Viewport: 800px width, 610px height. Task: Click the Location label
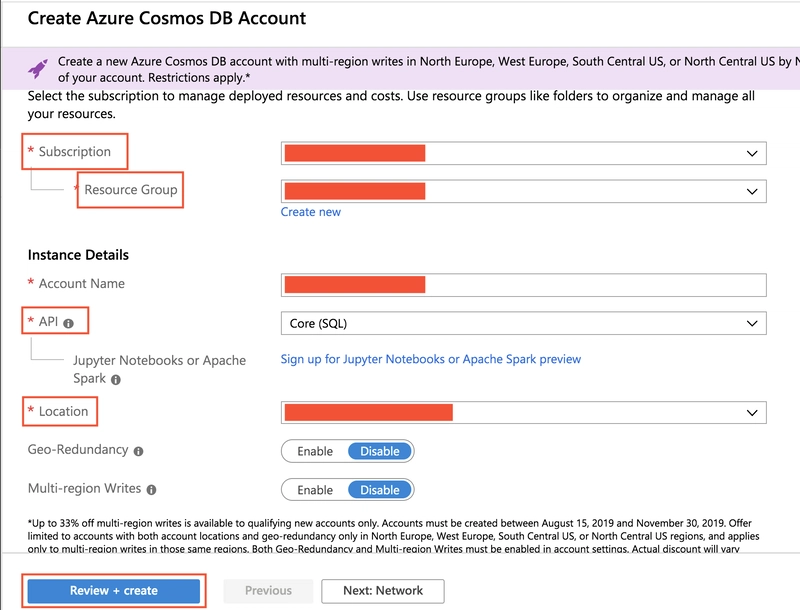pos(63,412)
